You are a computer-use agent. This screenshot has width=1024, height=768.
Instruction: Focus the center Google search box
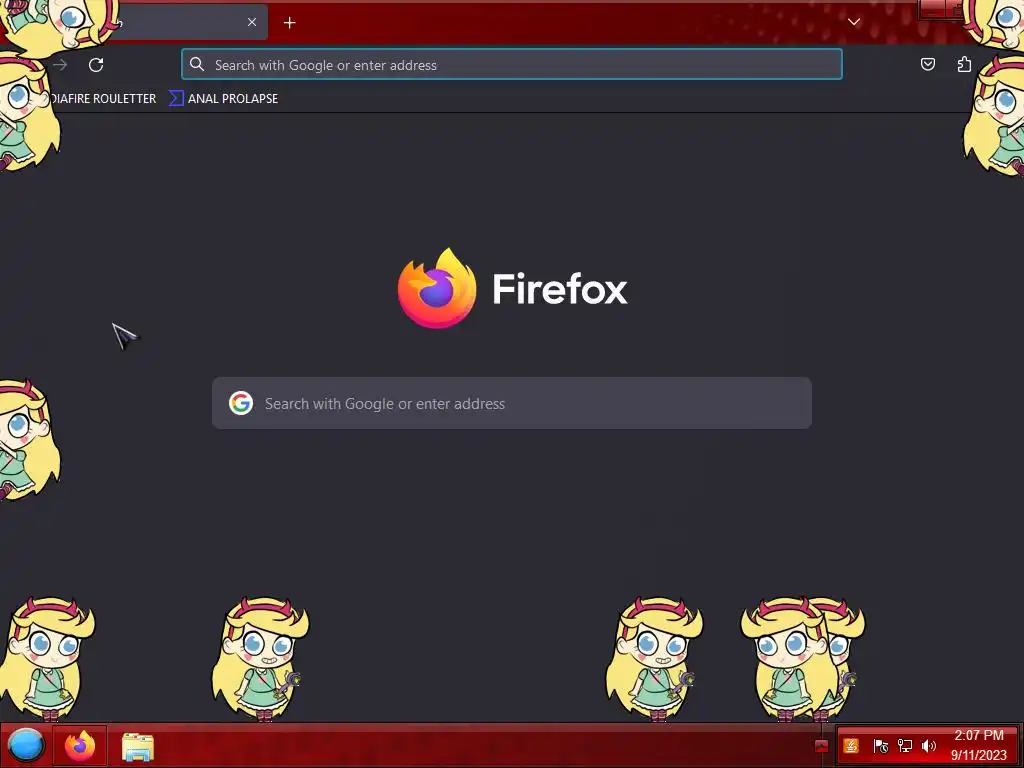512,404
